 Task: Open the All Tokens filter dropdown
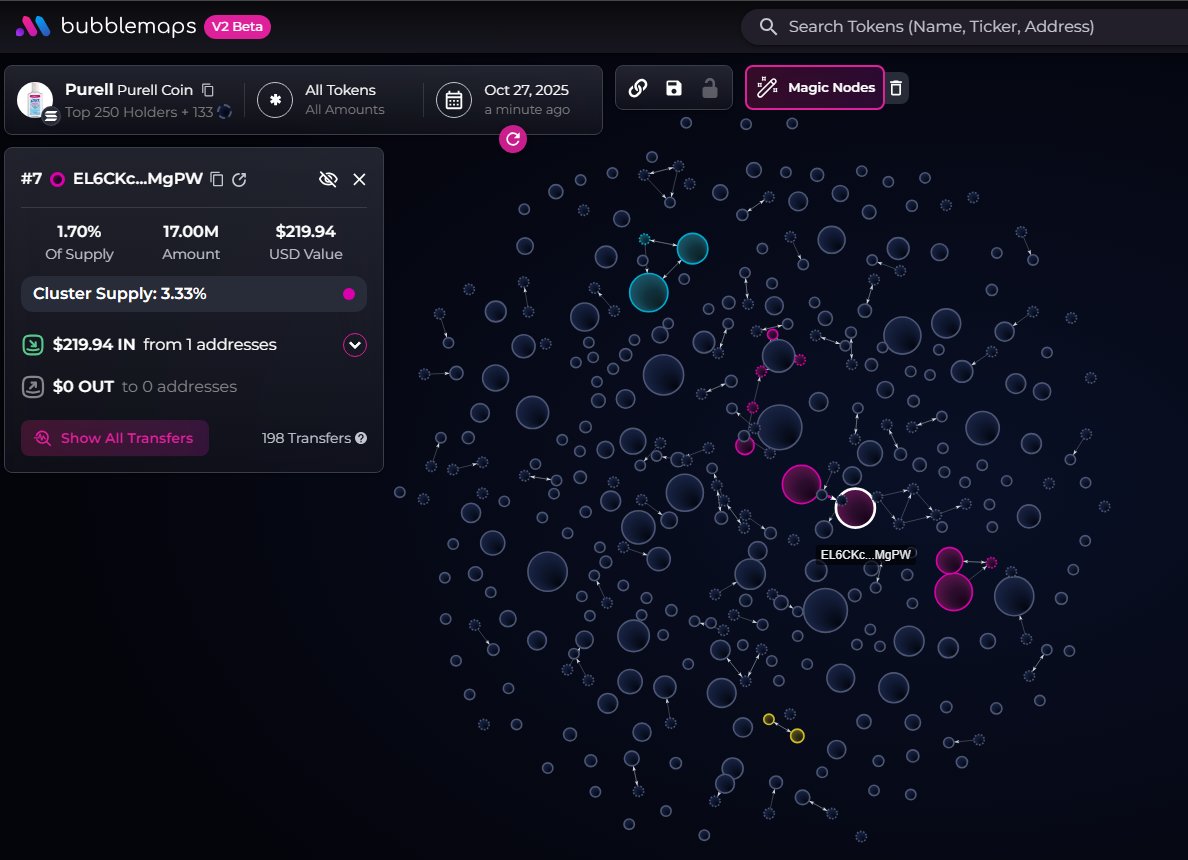tap(322, 100)
